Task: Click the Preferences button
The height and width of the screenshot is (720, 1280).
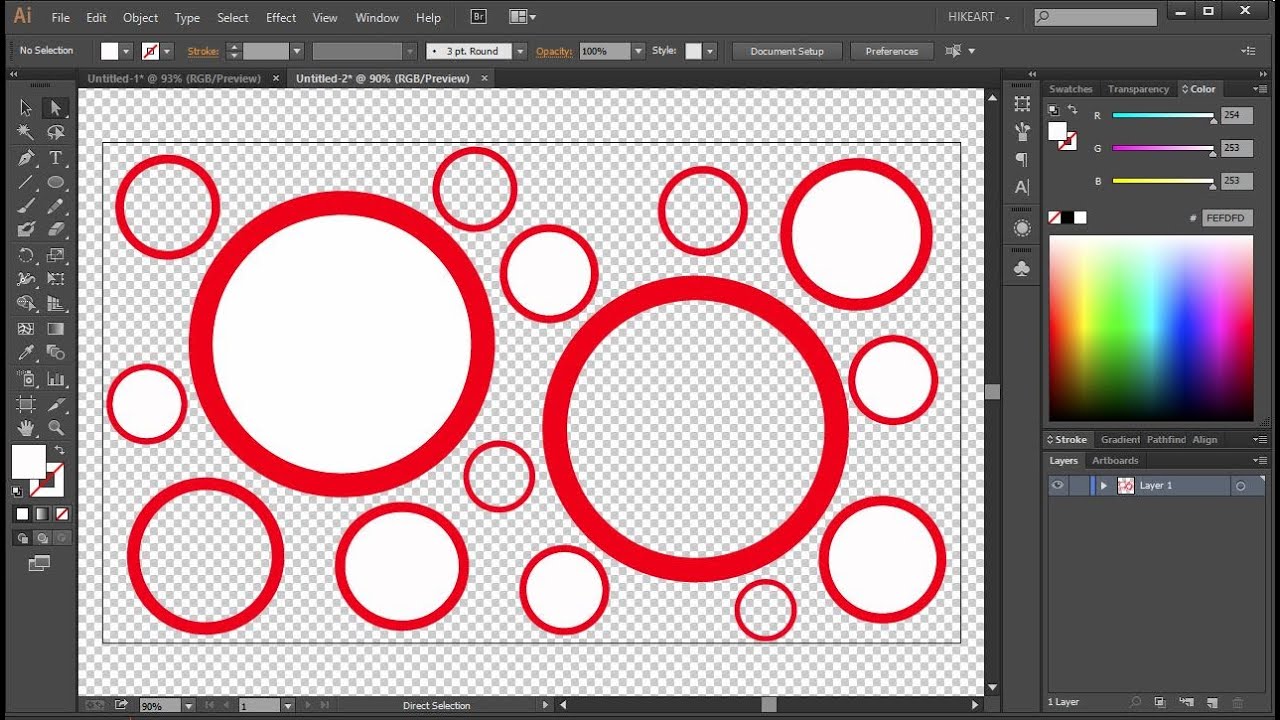Action: coord(892,51)
